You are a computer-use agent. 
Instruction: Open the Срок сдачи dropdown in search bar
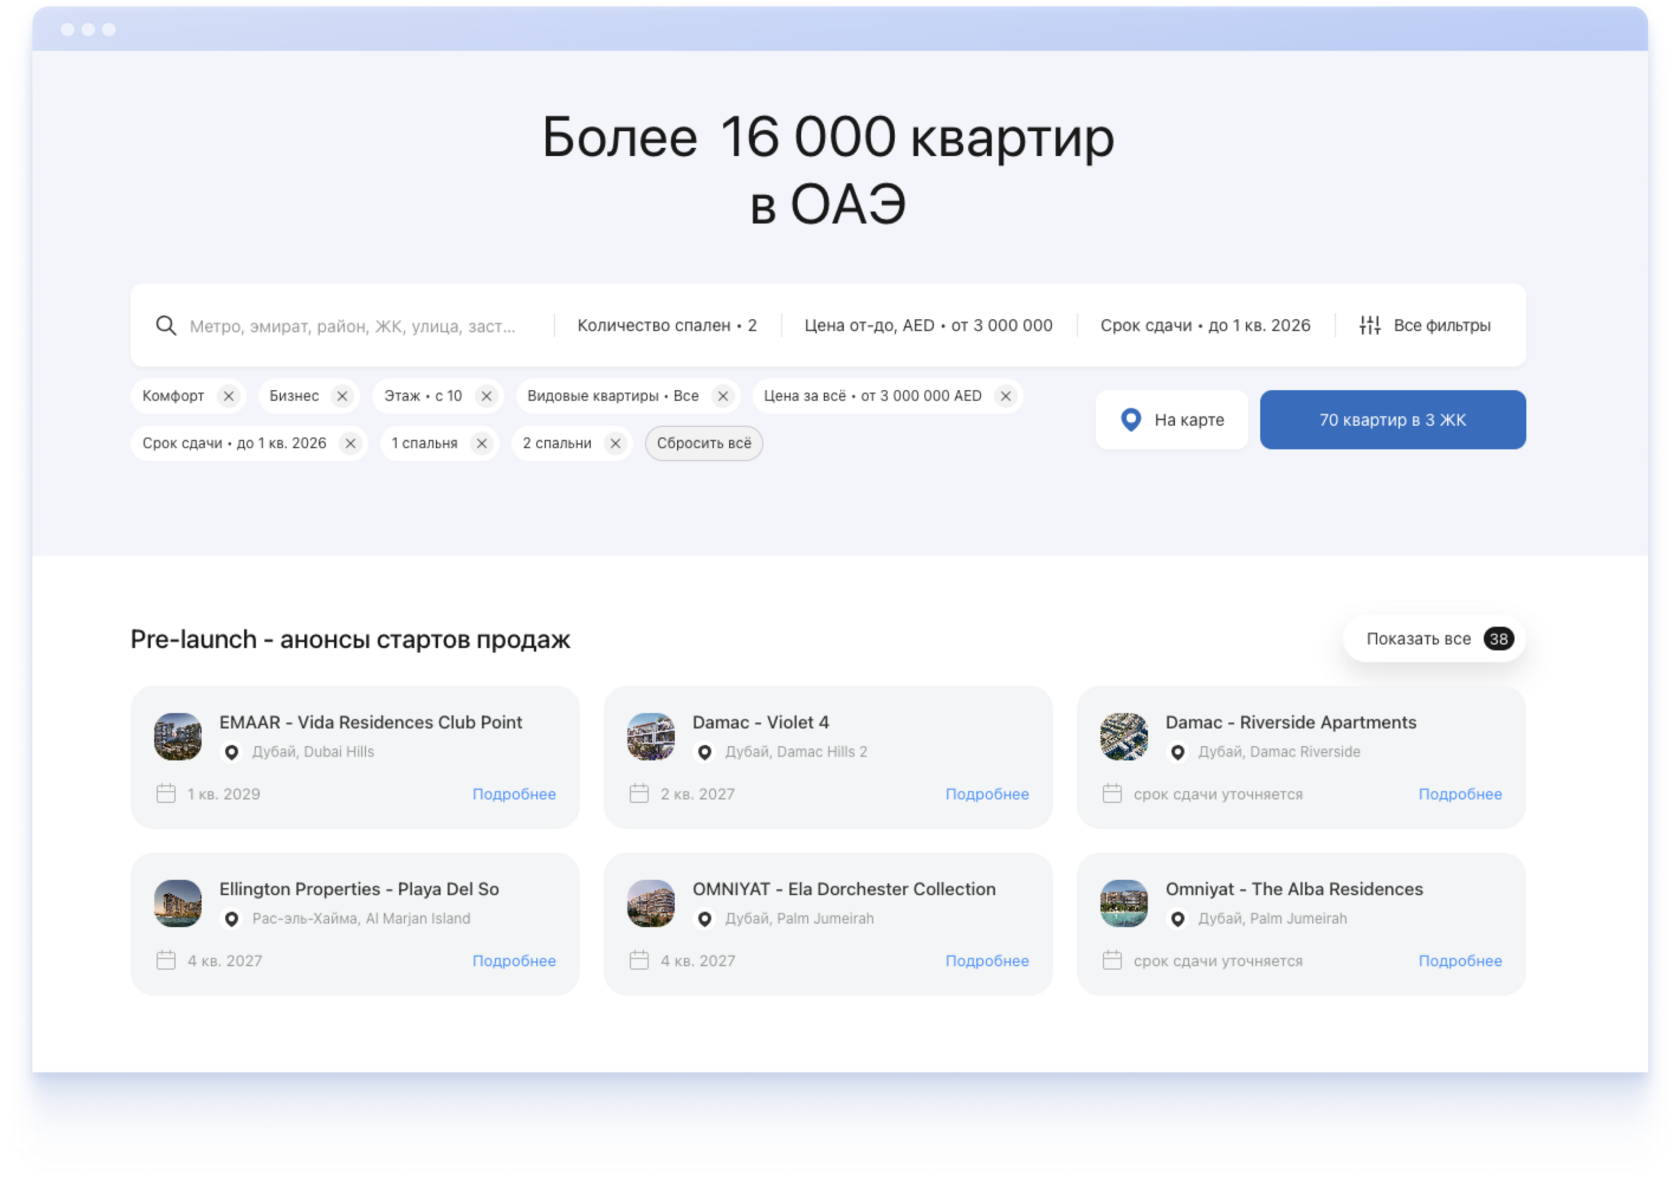pyautogui.click(x=1205, y=326)
